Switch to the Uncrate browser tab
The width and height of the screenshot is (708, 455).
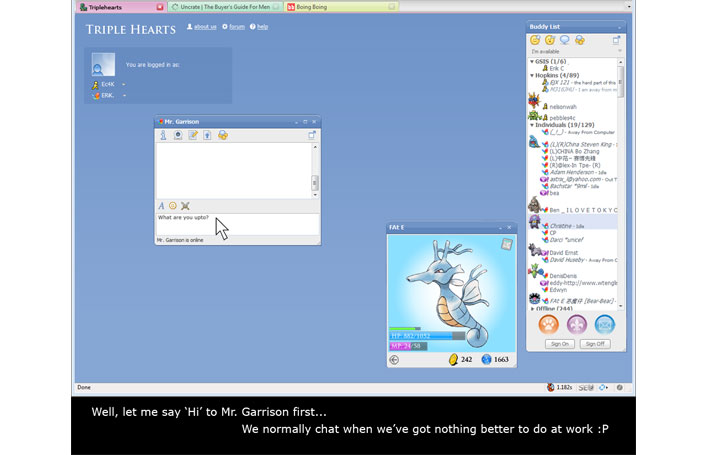coord(220,7)
